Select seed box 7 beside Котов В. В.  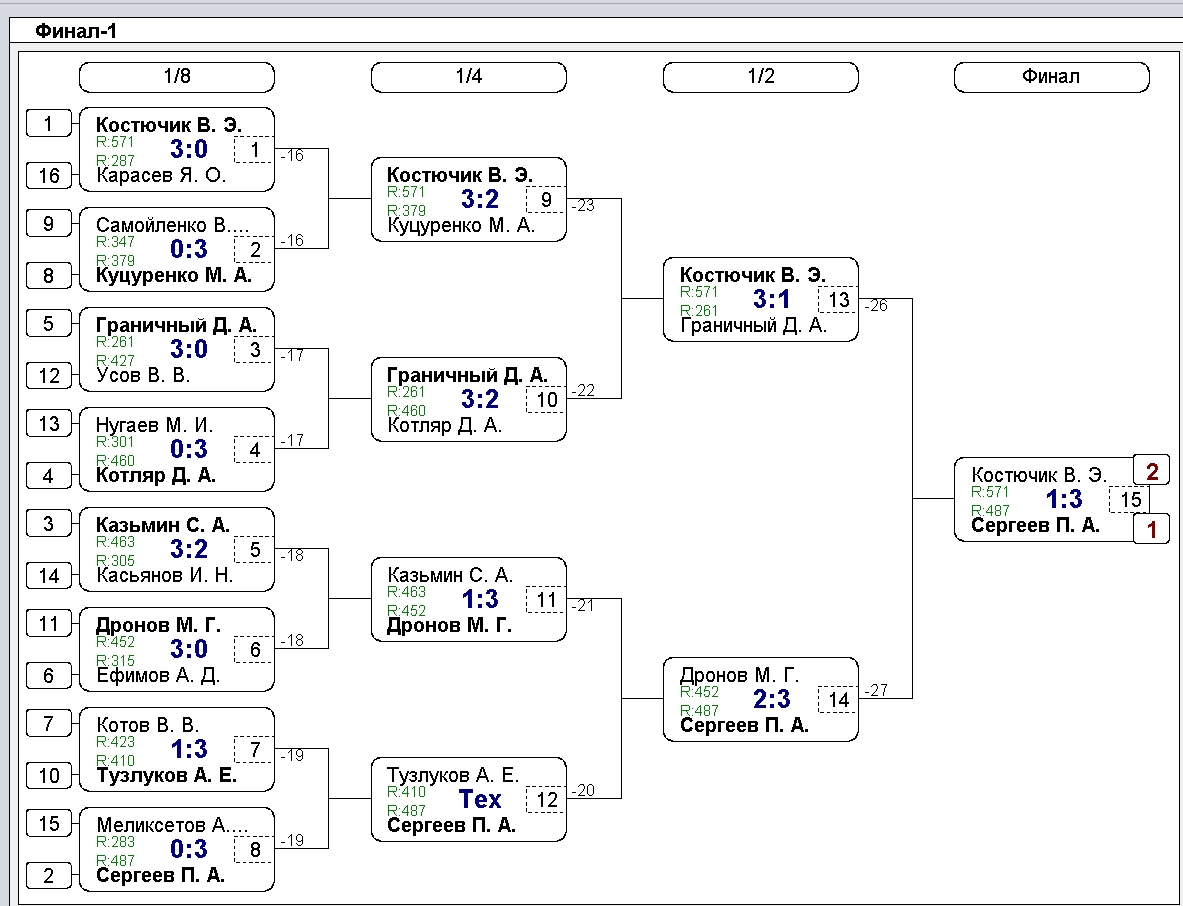(x=48, y=724)
